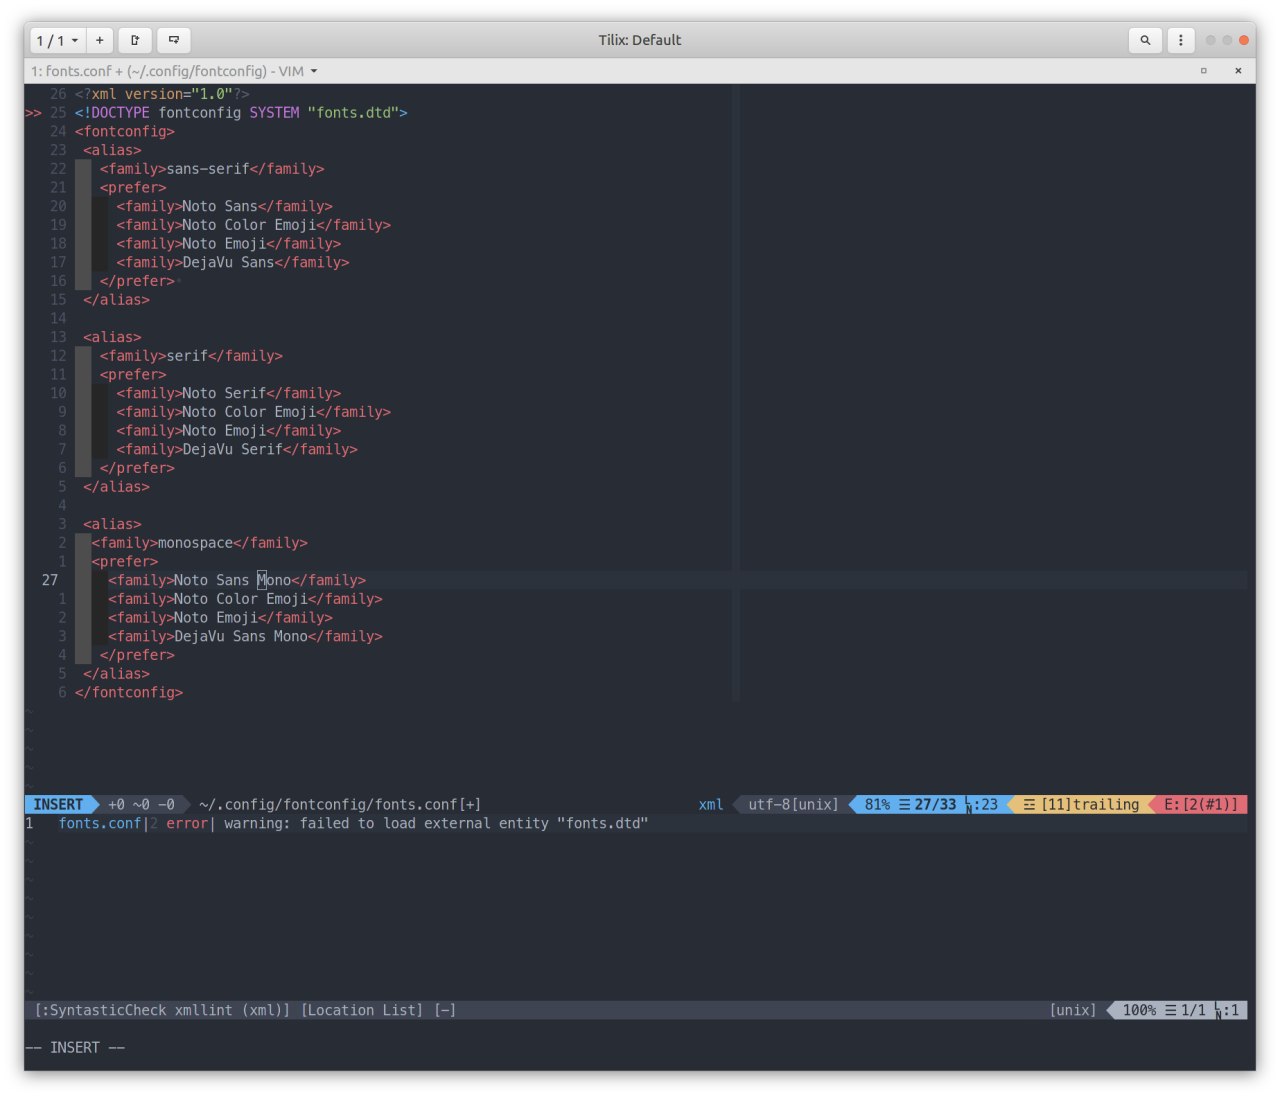The image size is (1280, 1097).
Task: Click the [:SyntasticCheck xmllint (xml)] status text
Action: 162,1010
